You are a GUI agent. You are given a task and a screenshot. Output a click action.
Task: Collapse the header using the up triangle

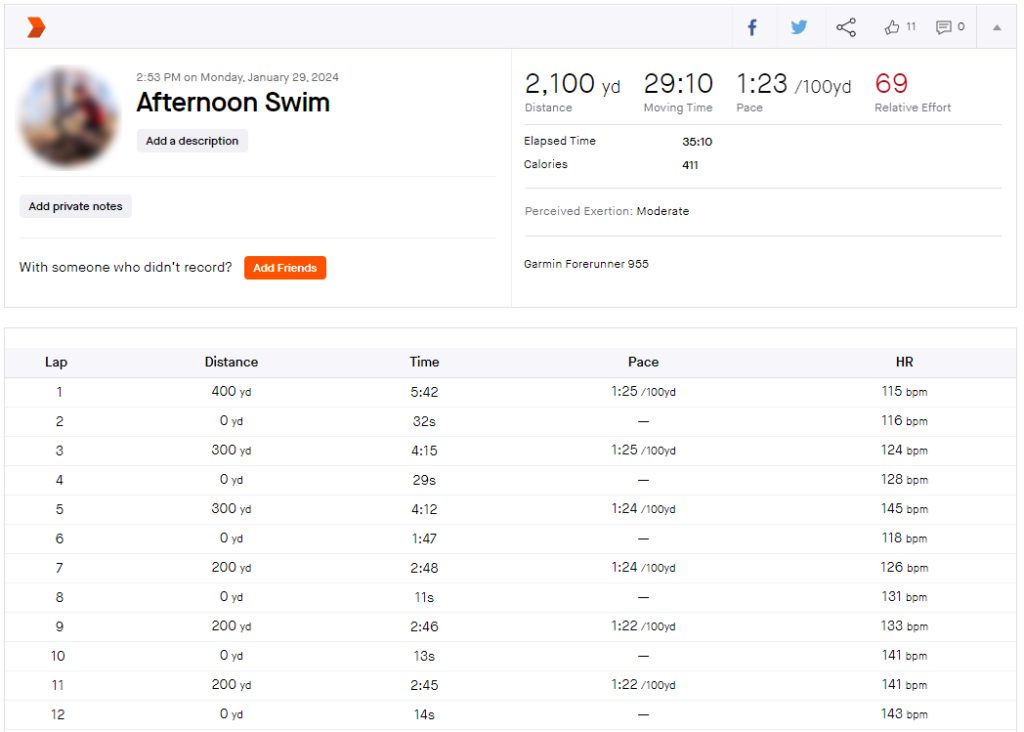pos(996,28)
